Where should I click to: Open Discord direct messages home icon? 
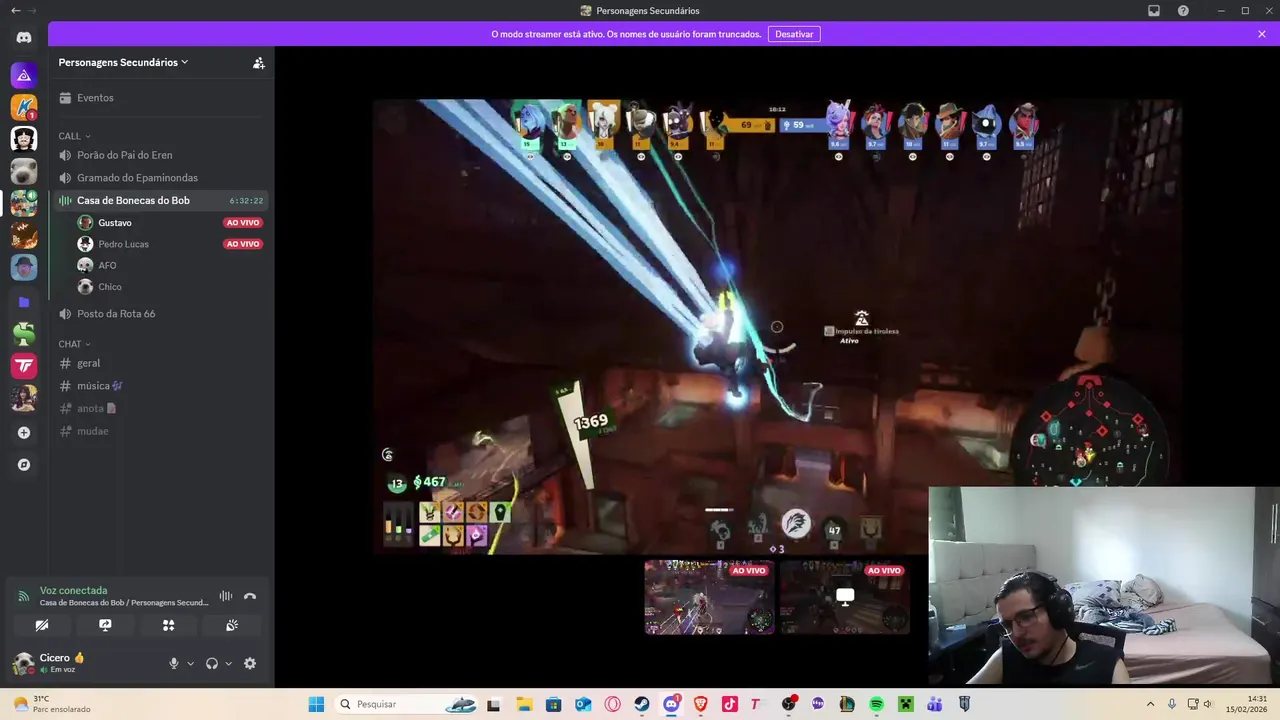coord(24,38)
